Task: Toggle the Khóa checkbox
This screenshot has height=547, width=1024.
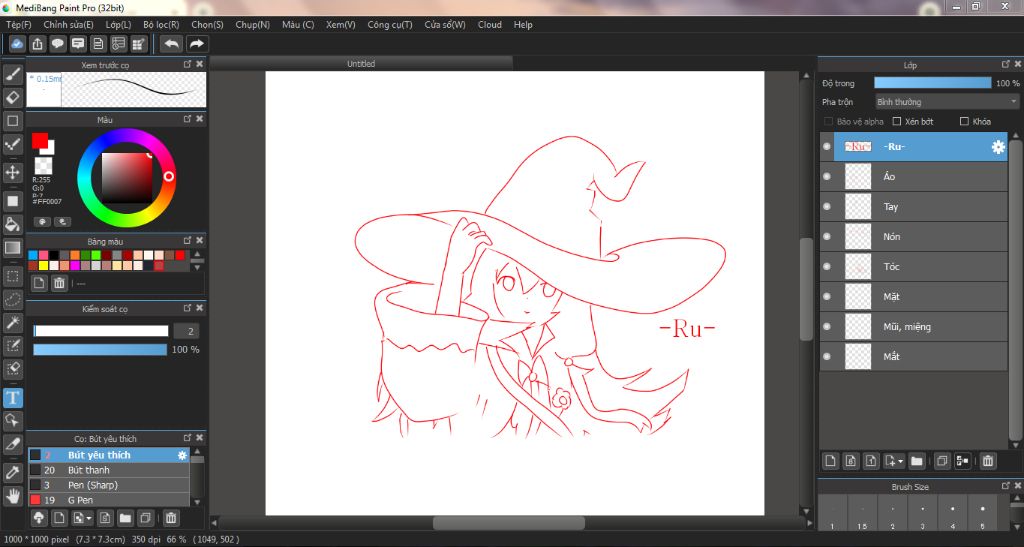Action: (964, 121)
